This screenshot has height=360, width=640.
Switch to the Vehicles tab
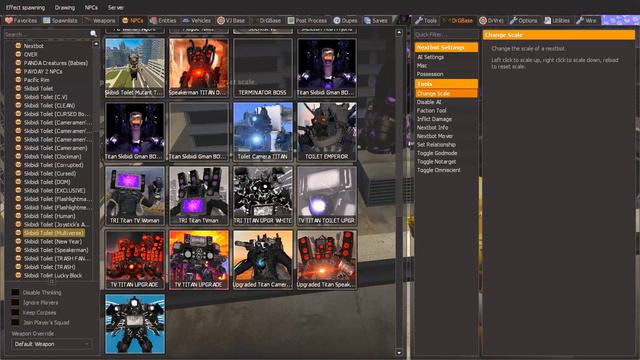pyautogui.click(x=196, y=20)
